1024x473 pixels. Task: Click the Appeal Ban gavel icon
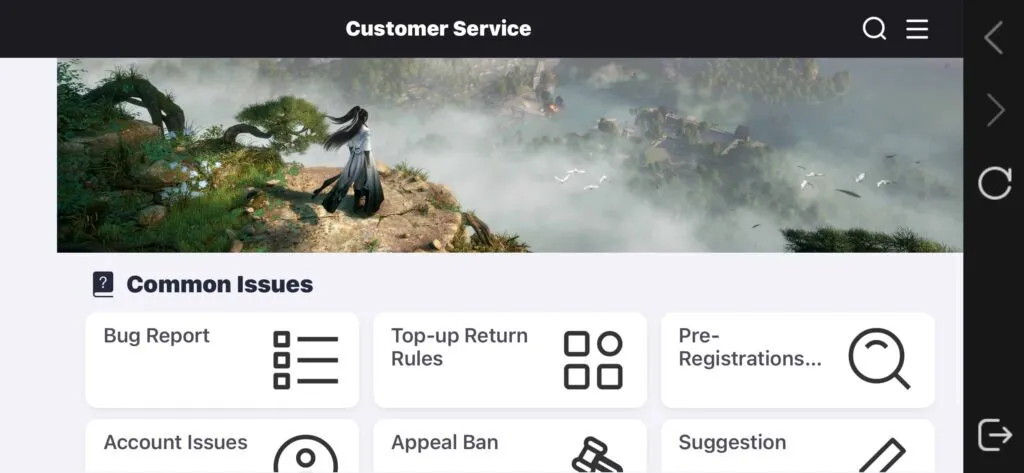[x=596, y=455]
